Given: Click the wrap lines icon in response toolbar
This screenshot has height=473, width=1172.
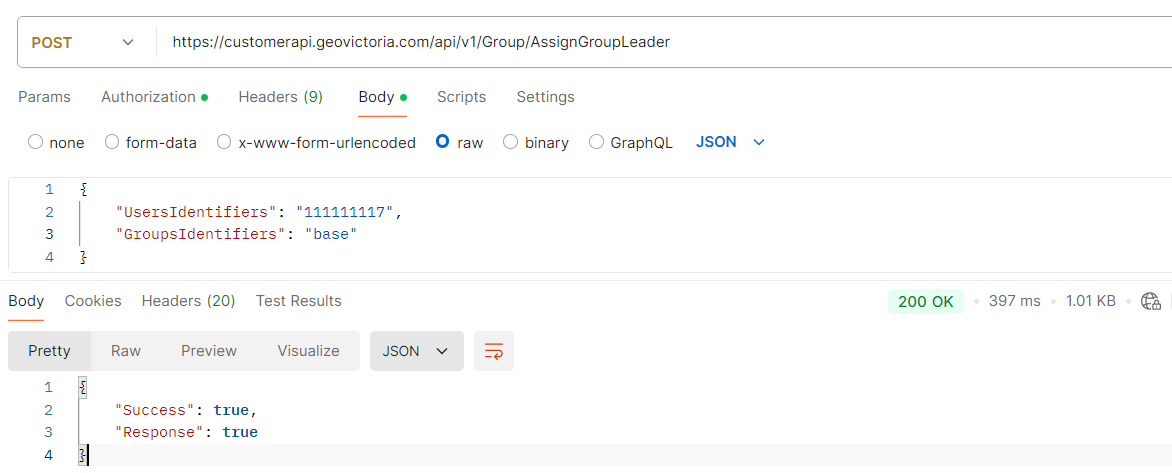Looking at the screenshot, I should [x=493, y=351].
